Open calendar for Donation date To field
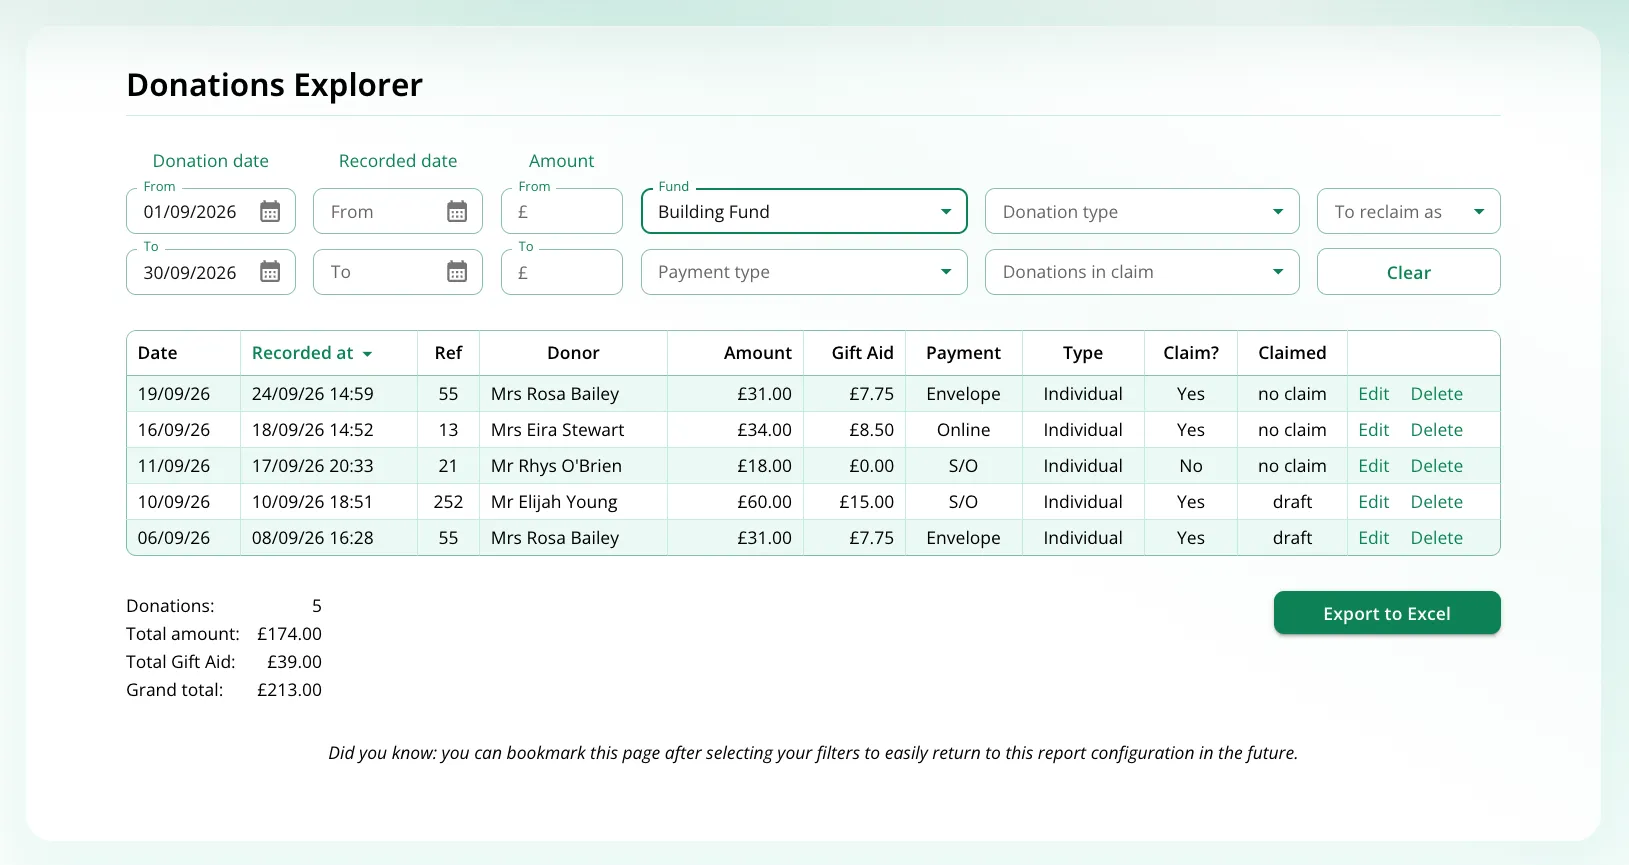This screenshot has height=865, width=1629. pos(270,272)
